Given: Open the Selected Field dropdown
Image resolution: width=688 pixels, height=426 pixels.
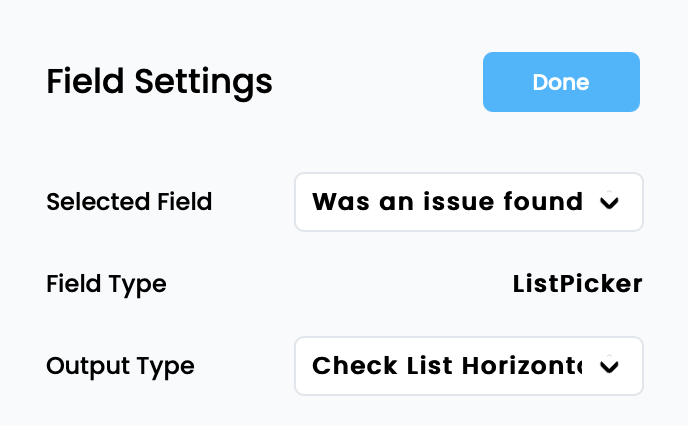Looking at the screenshot, I should (468, 202).
